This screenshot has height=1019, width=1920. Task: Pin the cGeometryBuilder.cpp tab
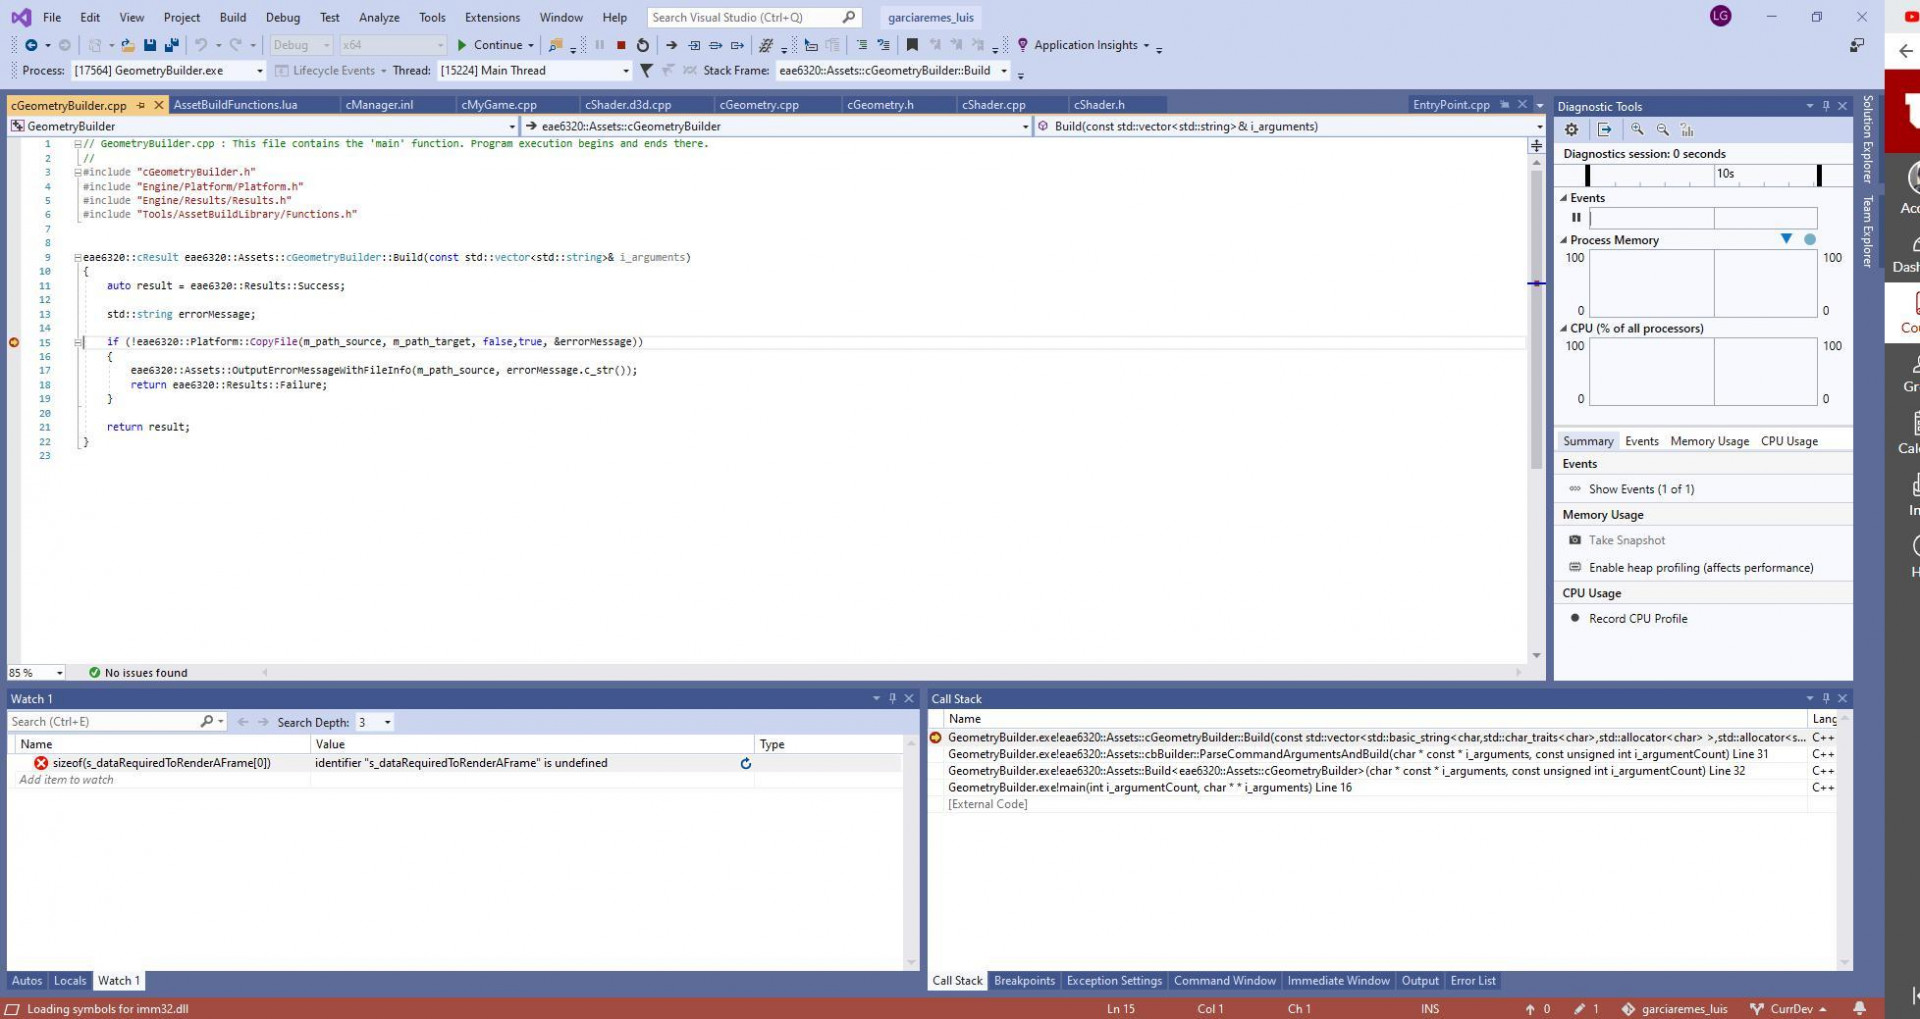pyautogui.click(x=141, y=105)
